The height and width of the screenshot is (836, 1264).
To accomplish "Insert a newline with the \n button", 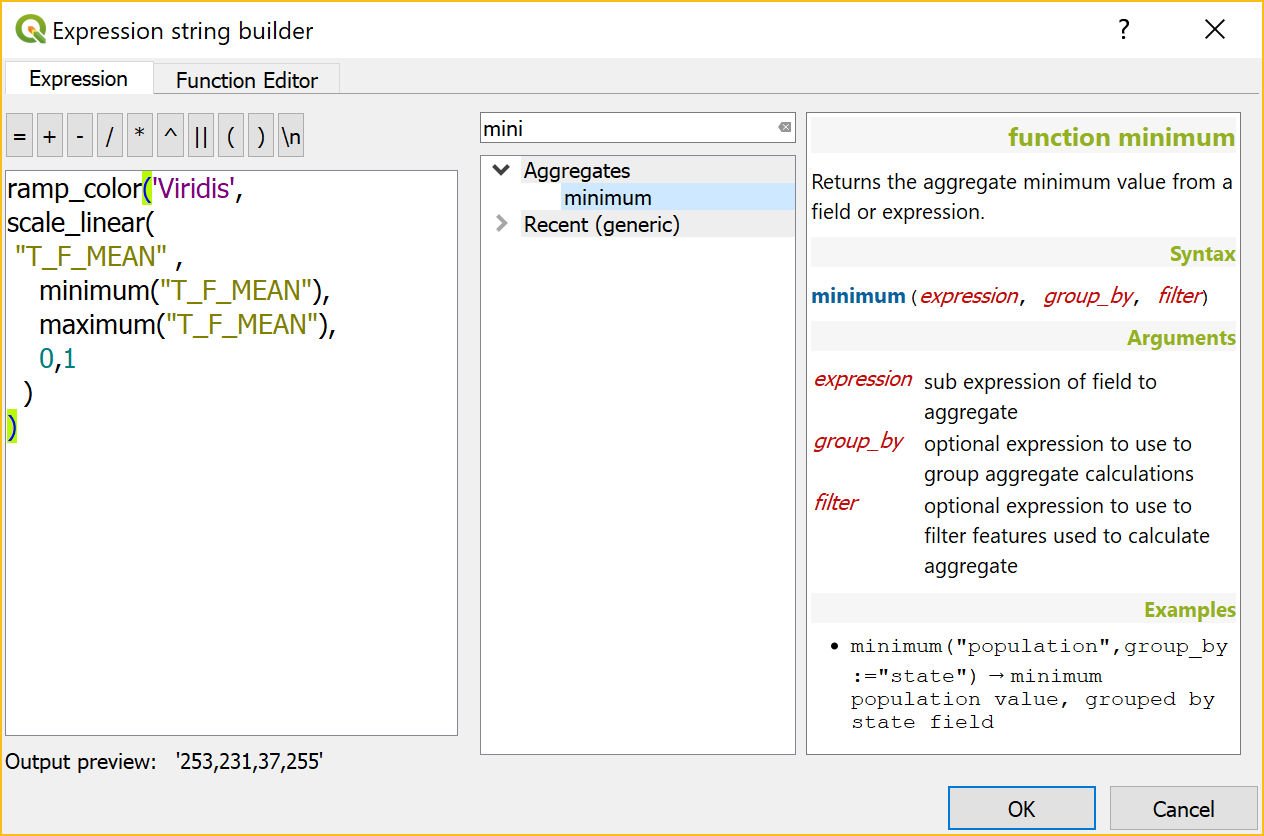I will coord(291,138).
